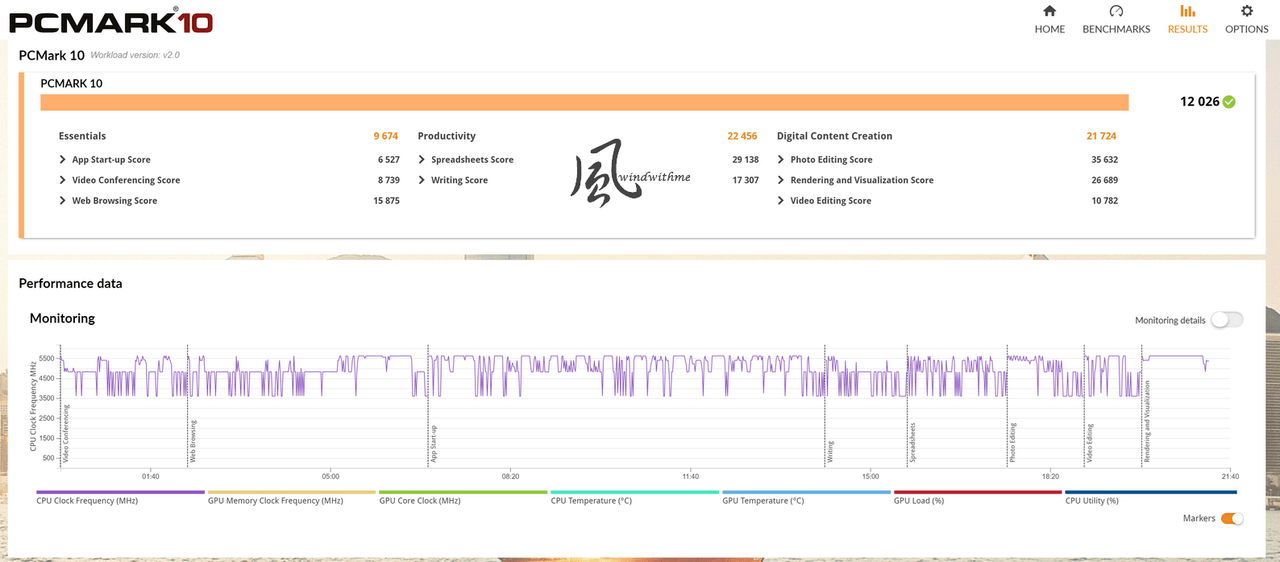Screen dimensions: 1280x562
Task: Click the Monitoring section title
Action: point(62,318)
